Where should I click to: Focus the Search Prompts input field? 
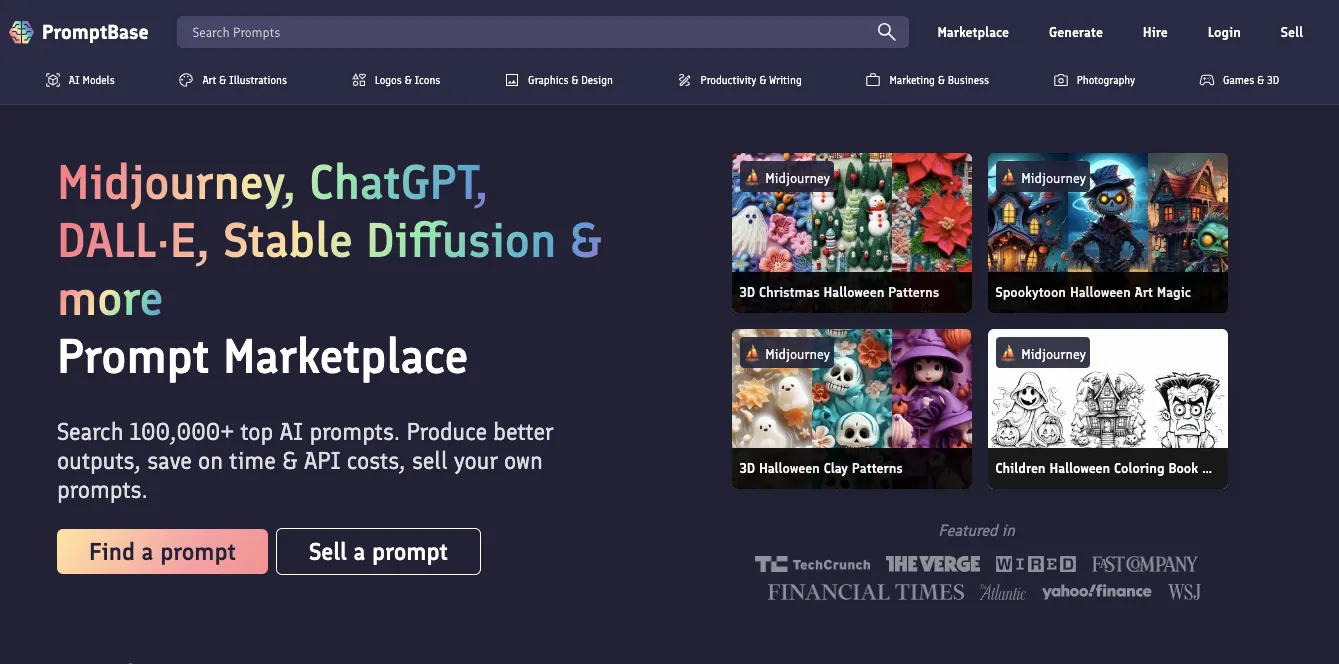click(520, 32)
